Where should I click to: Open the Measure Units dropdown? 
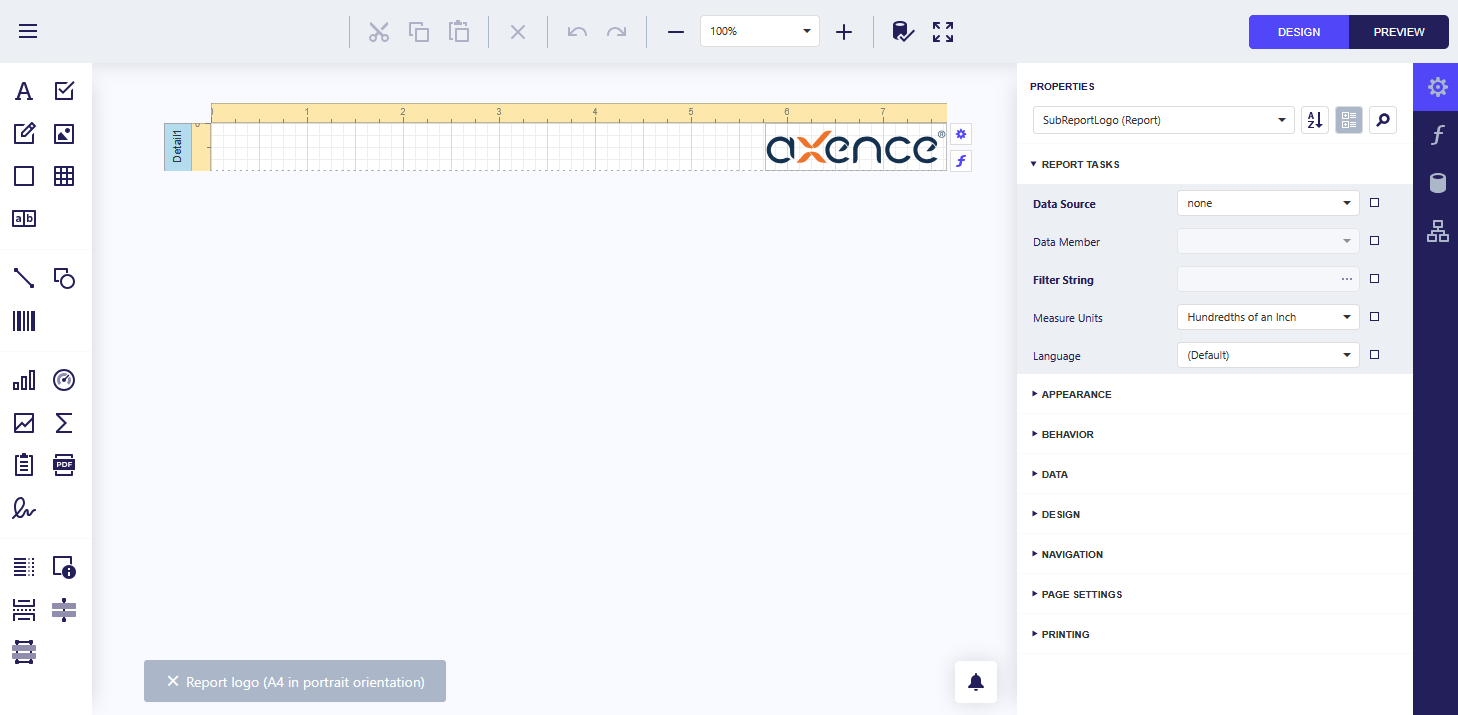point(1267,317)
